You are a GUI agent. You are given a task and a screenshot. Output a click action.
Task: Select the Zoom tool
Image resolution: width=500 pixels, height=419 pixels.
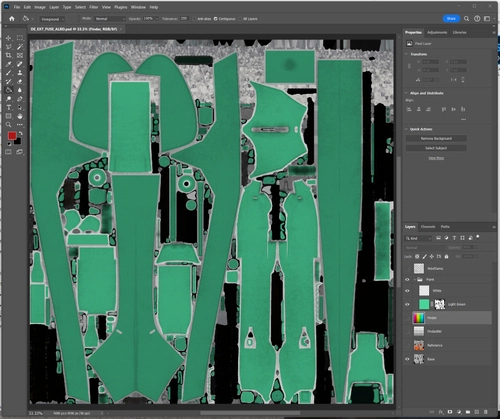click(x=9, y=125)
